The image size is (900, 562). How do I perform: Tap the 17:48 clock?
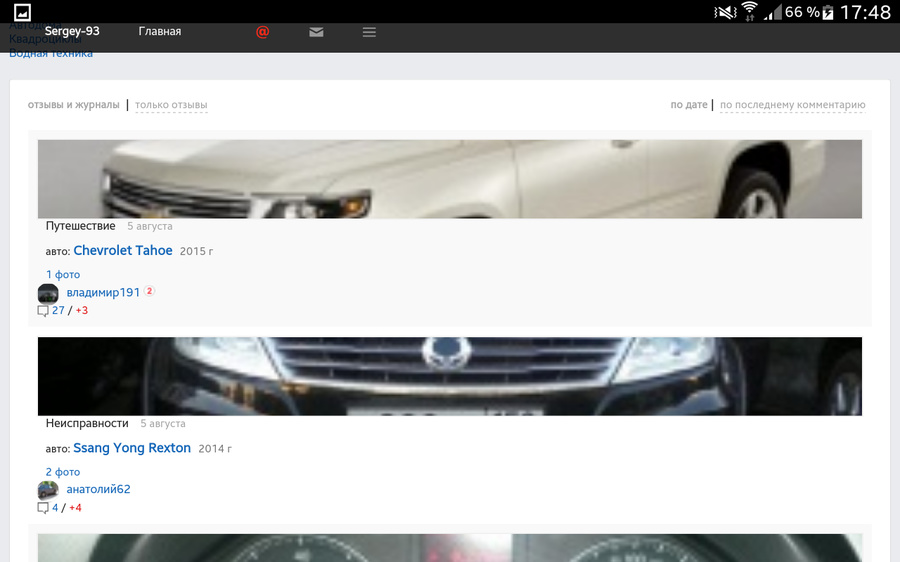click(866, 12)
